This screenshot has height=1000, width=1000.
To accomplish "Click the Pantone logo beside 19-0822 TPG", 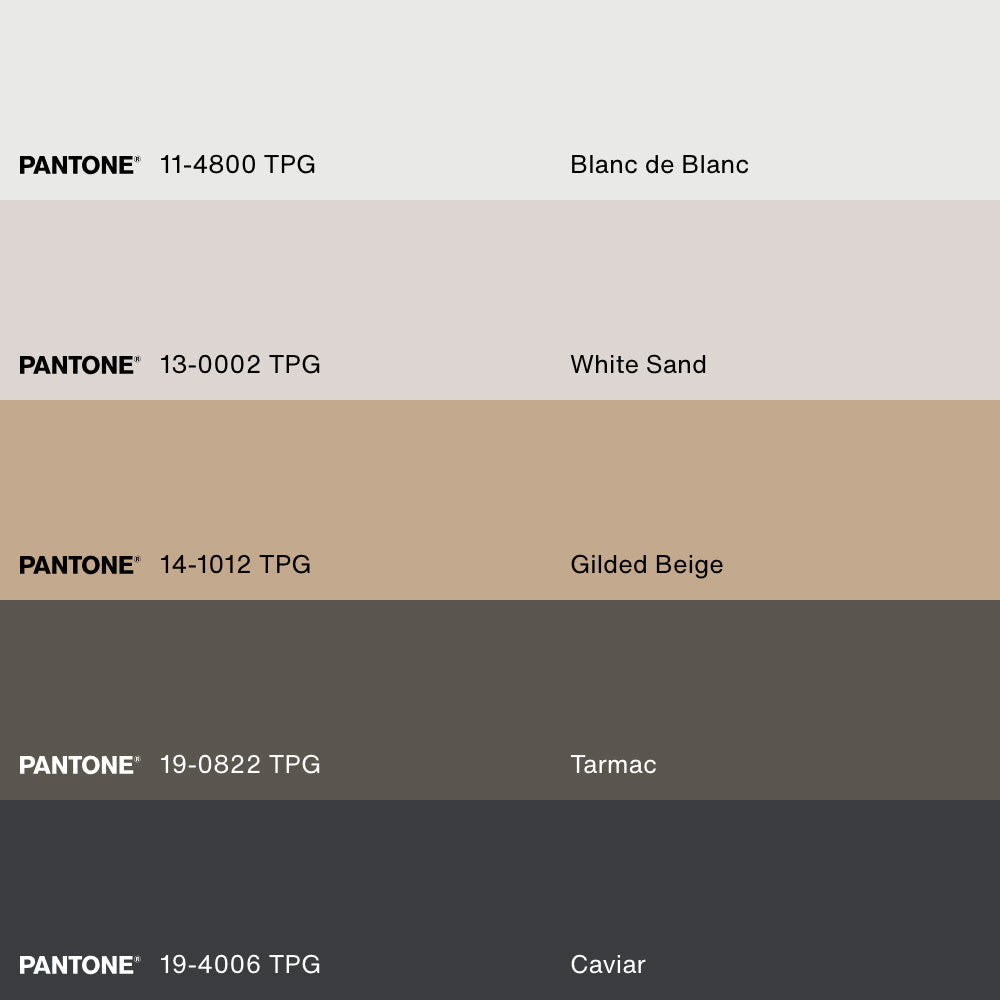I will click(79, 765).
